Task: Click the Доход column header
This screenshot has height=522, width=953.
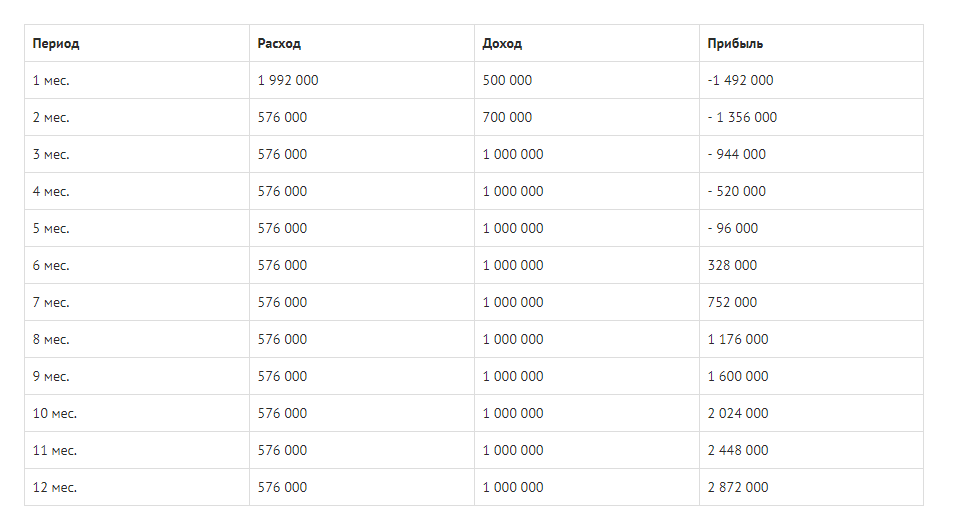Action: click(502, 44)
